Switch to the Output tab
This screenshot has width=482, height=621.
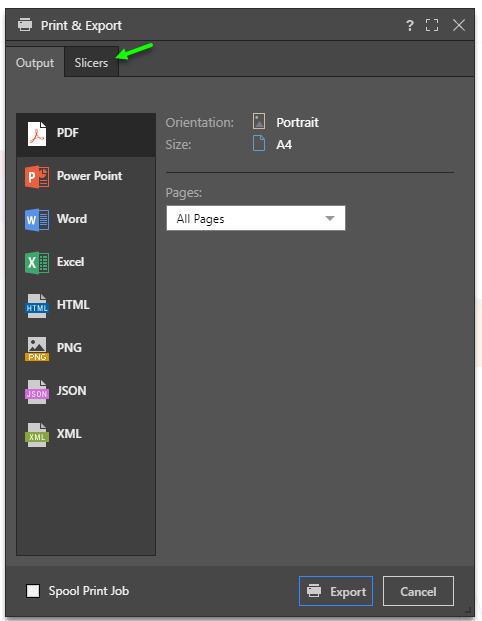[35, 63]
